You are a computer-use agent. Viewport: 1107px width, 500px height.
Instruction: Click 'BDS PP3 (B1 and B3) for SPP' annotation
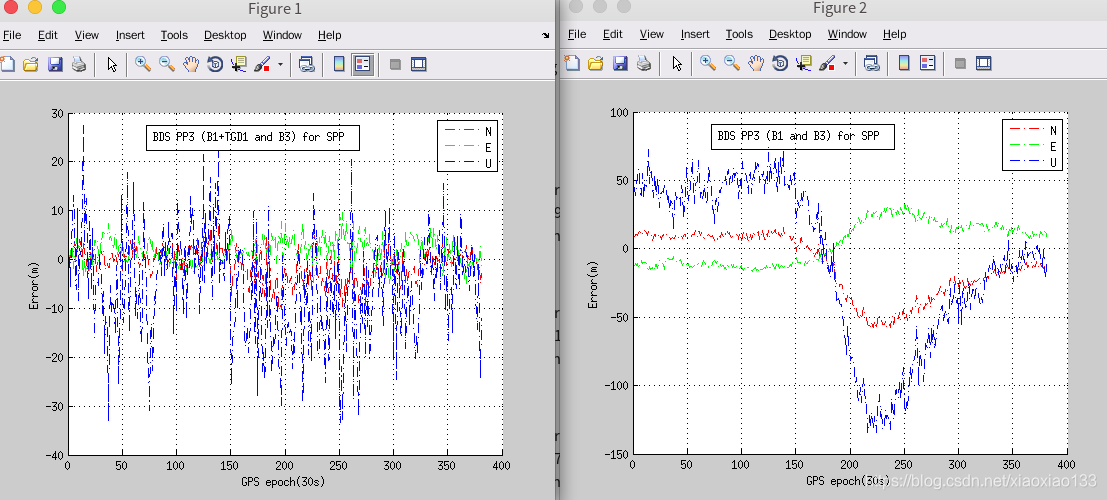803,136
